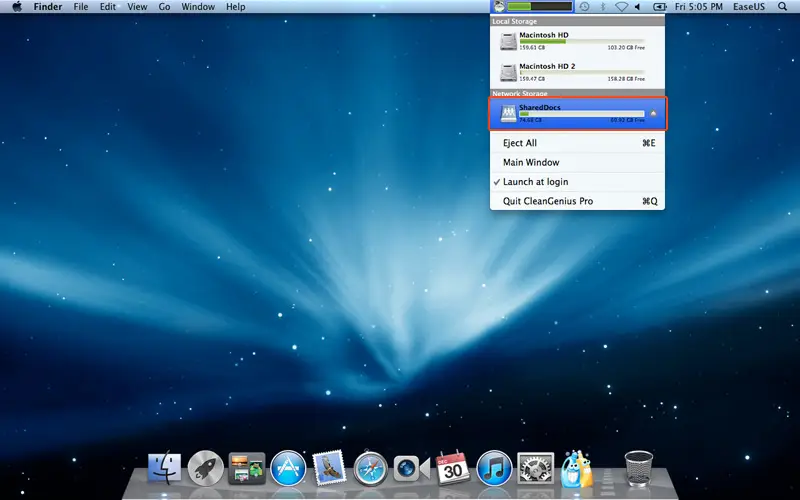The image size is (800, 500).
Task: Eject the SharedDocs network drive
Action: tap(653, 113)
